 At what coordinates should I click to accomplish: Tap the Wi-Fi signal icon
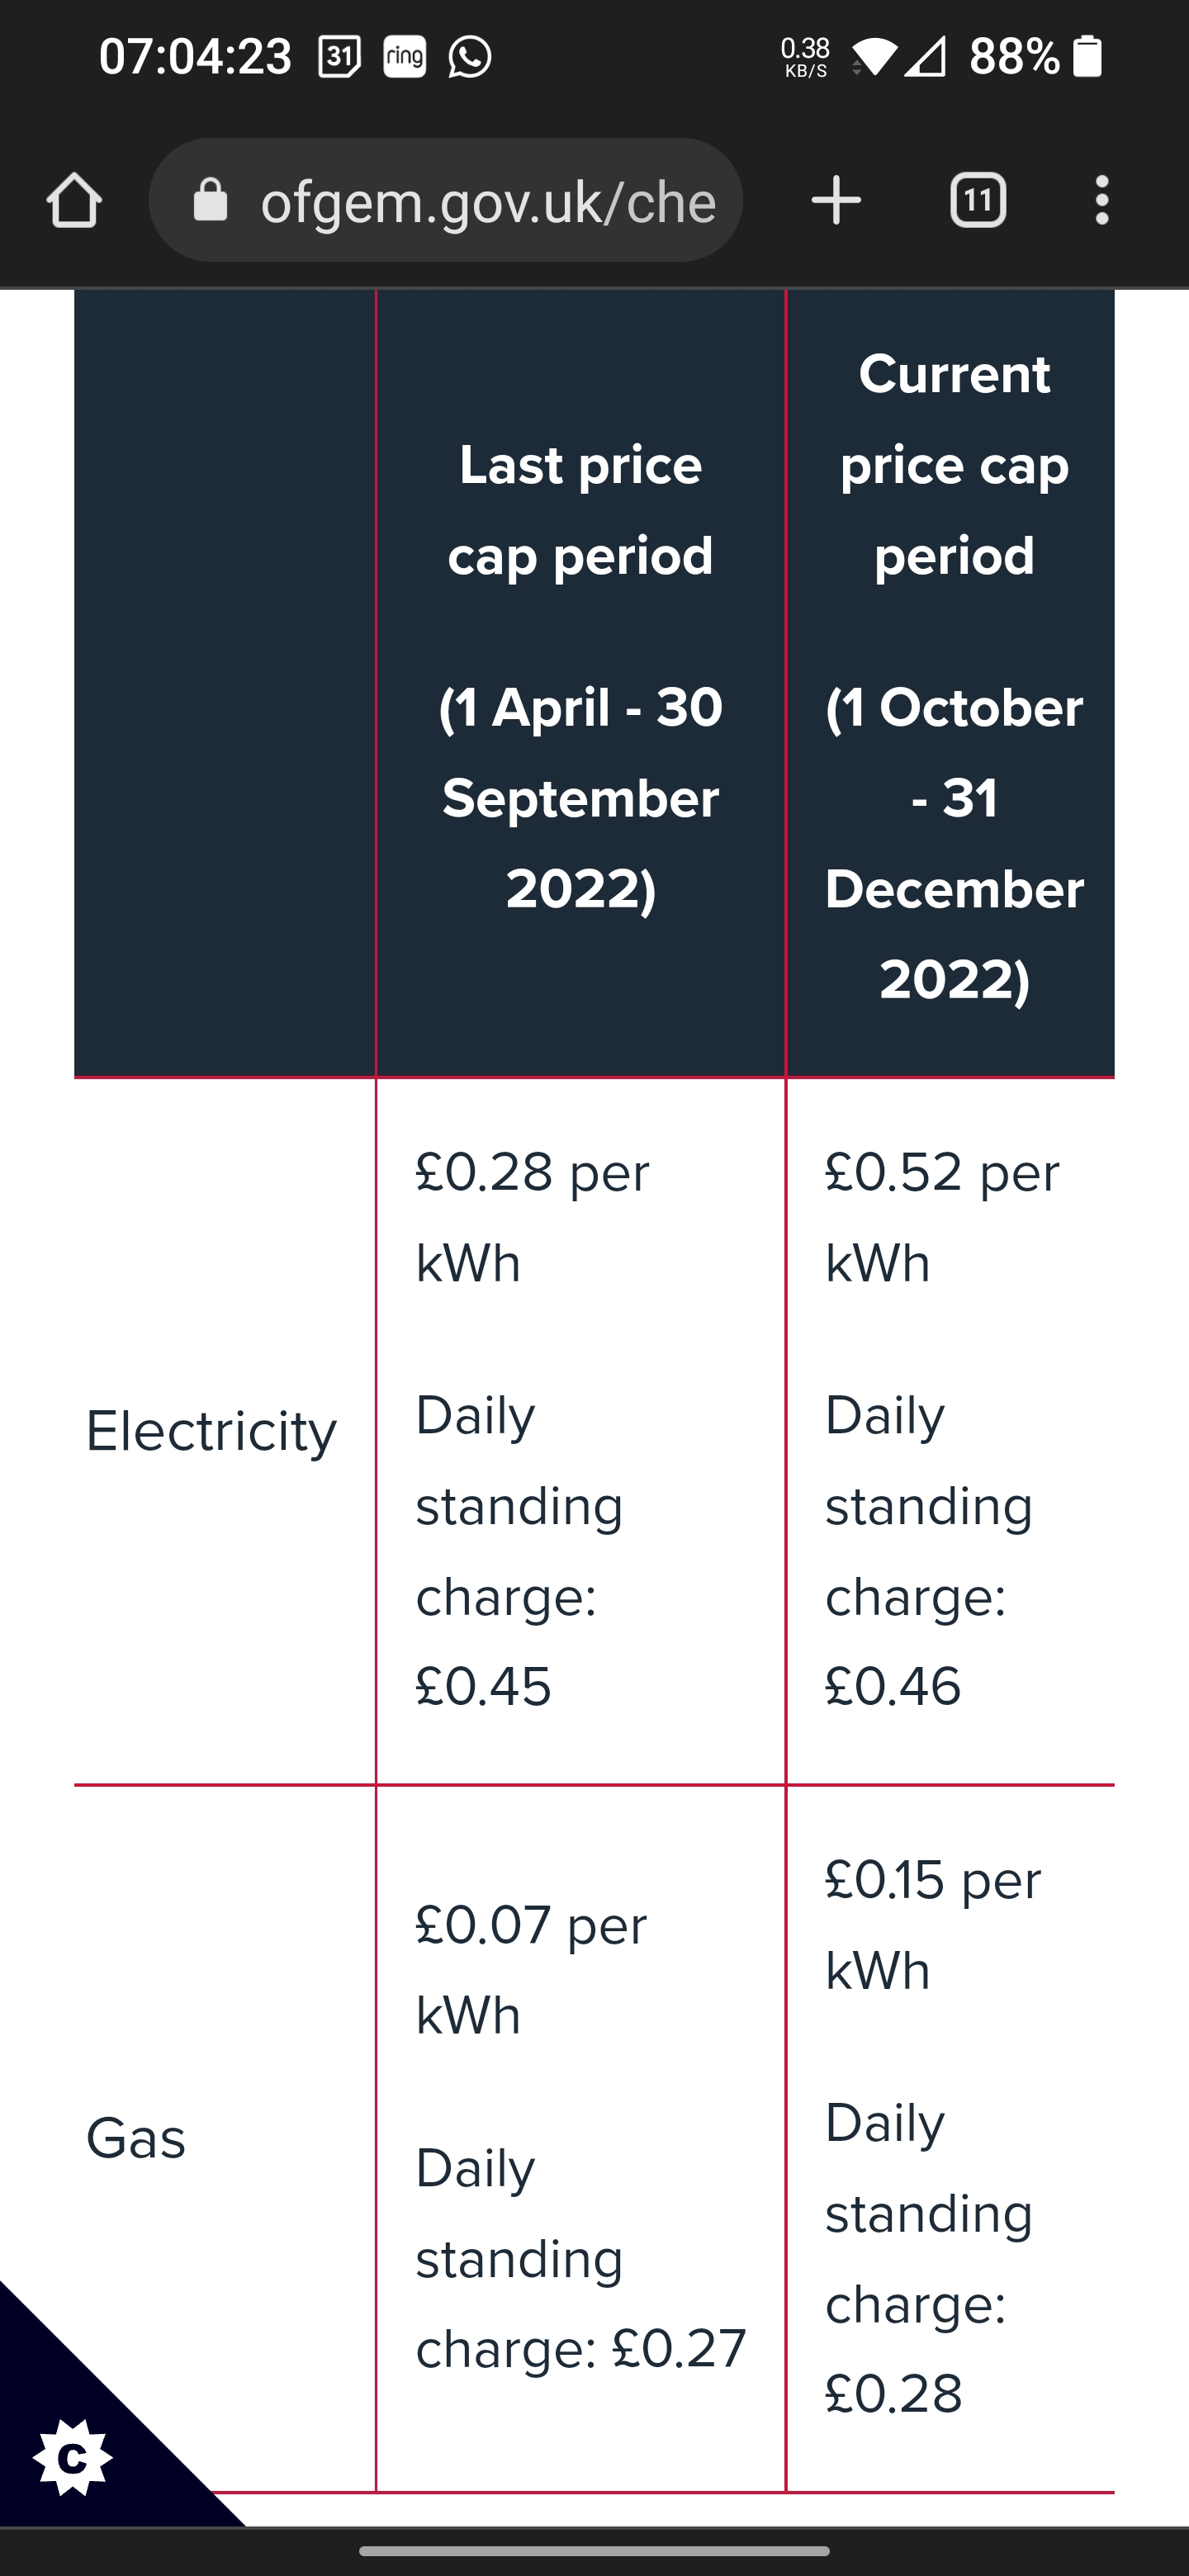pyautogui.click(x=875, y=57)
